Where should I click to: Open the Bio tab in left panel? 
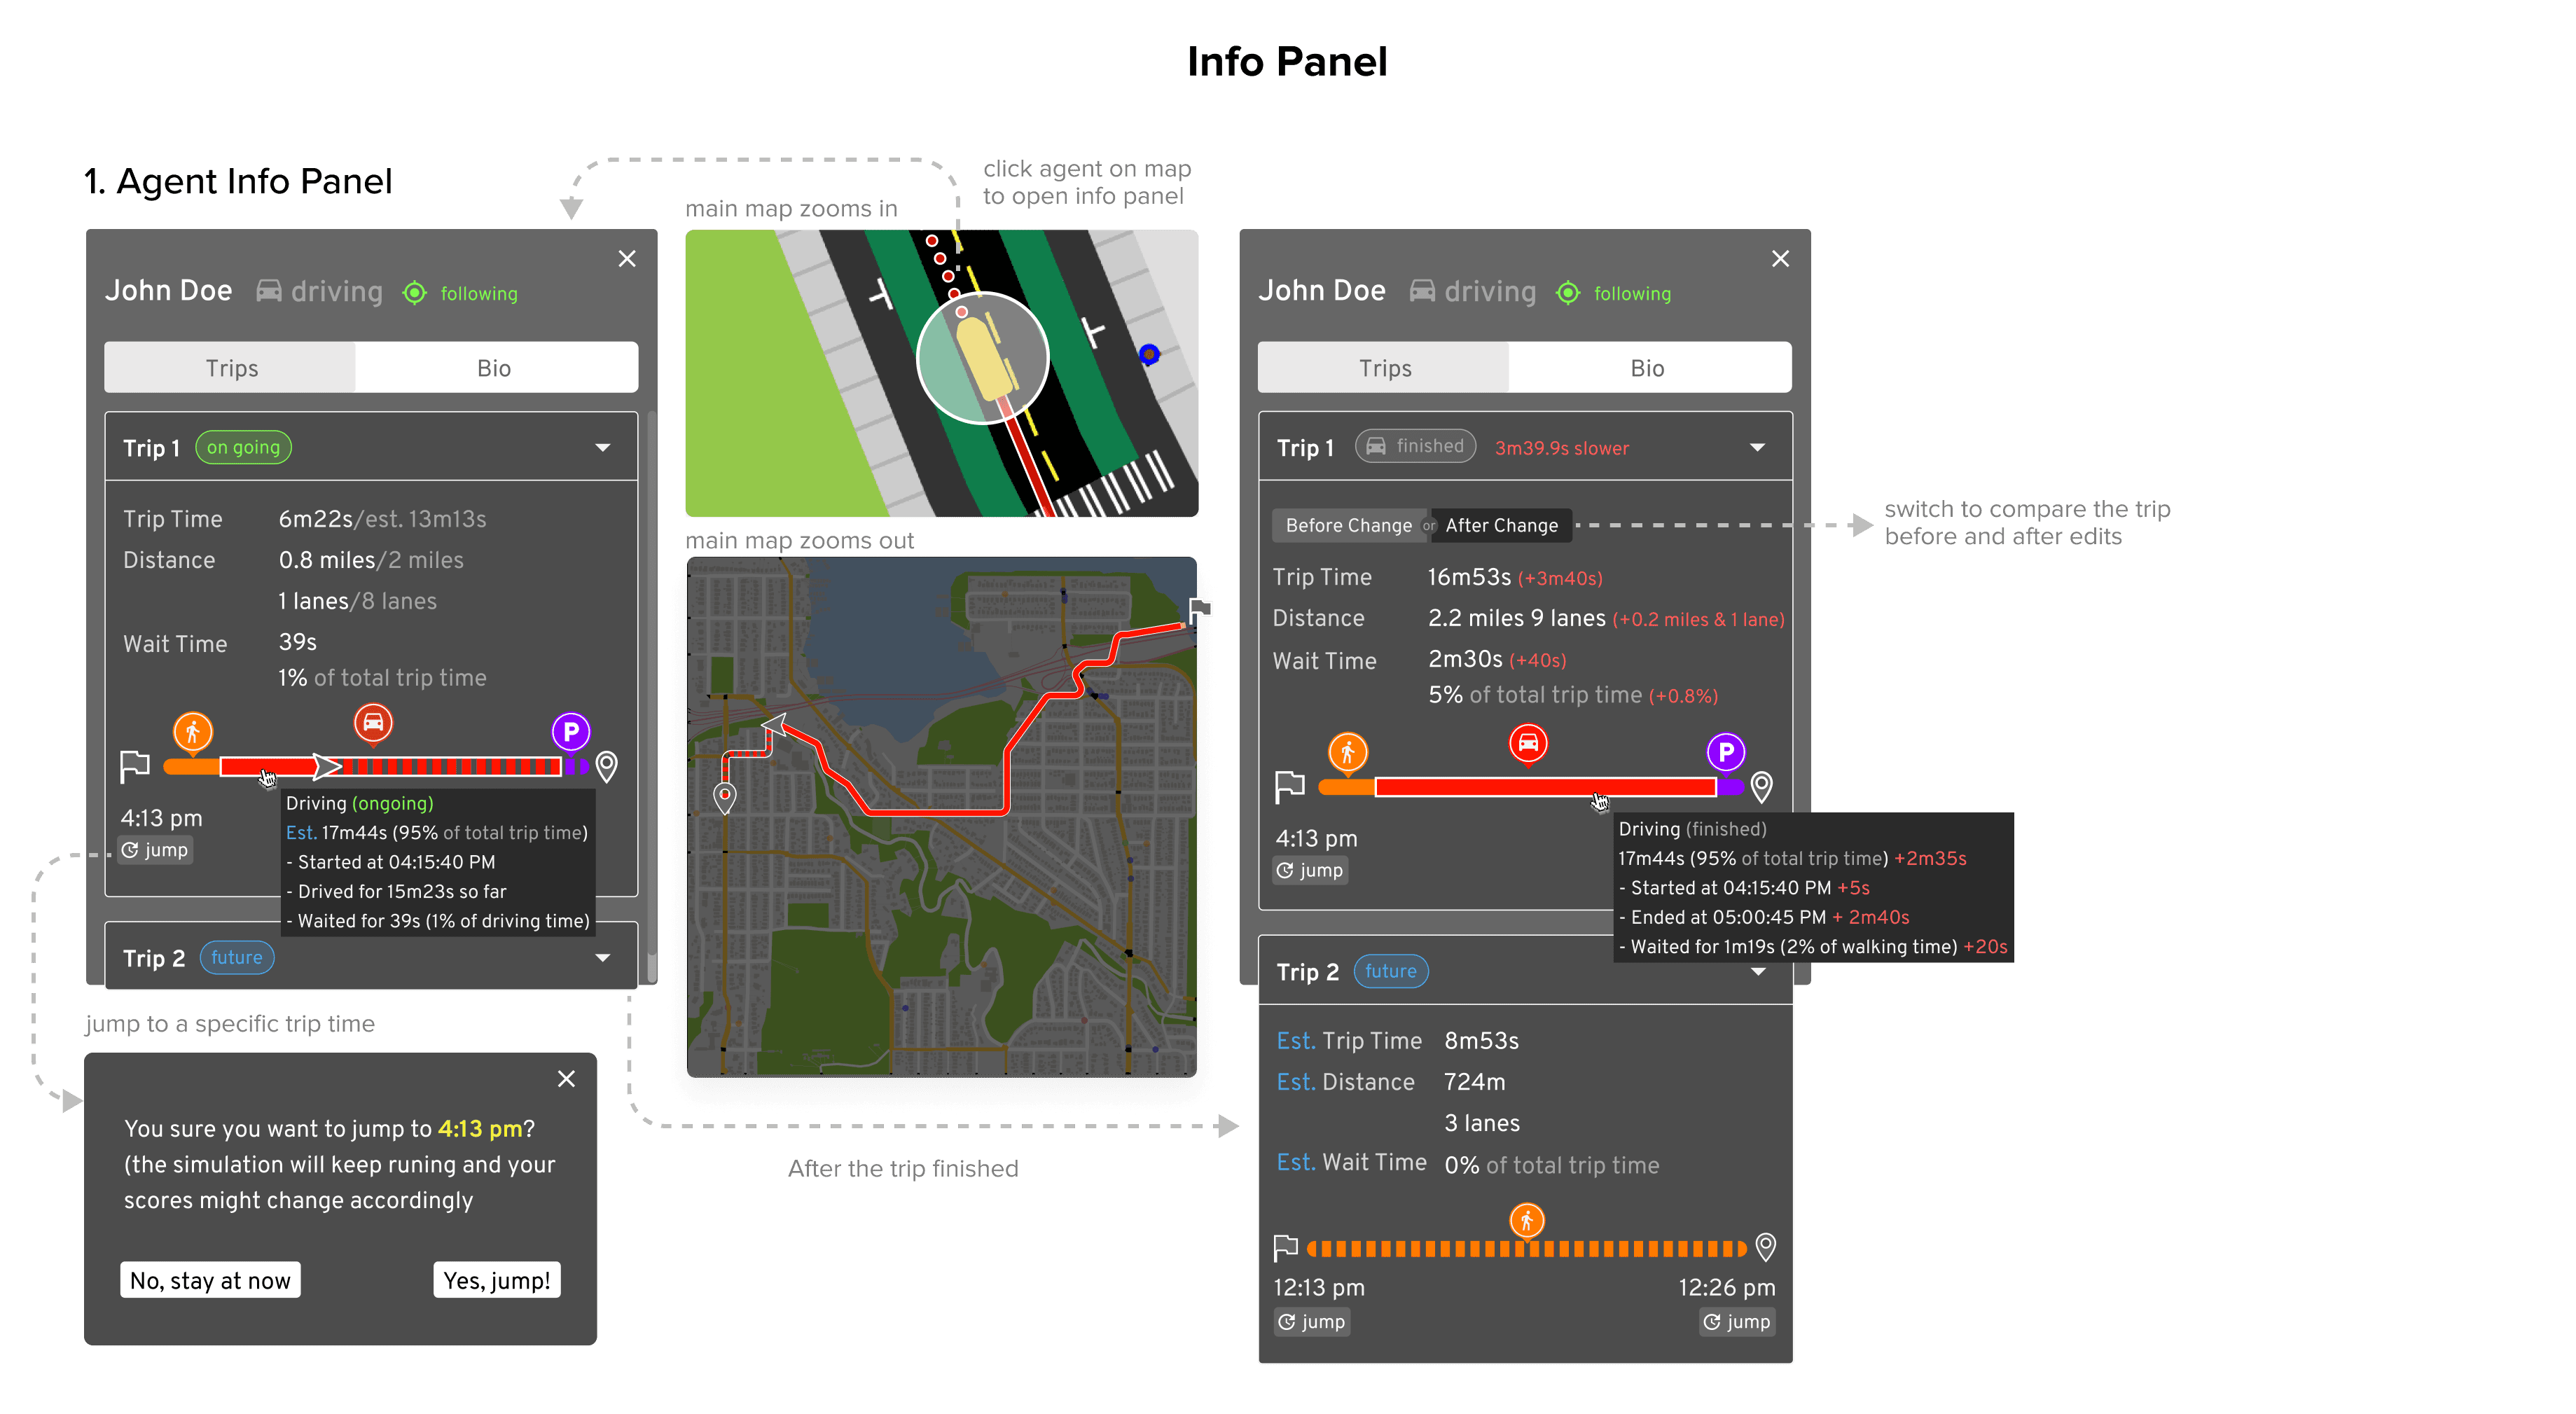494,368
